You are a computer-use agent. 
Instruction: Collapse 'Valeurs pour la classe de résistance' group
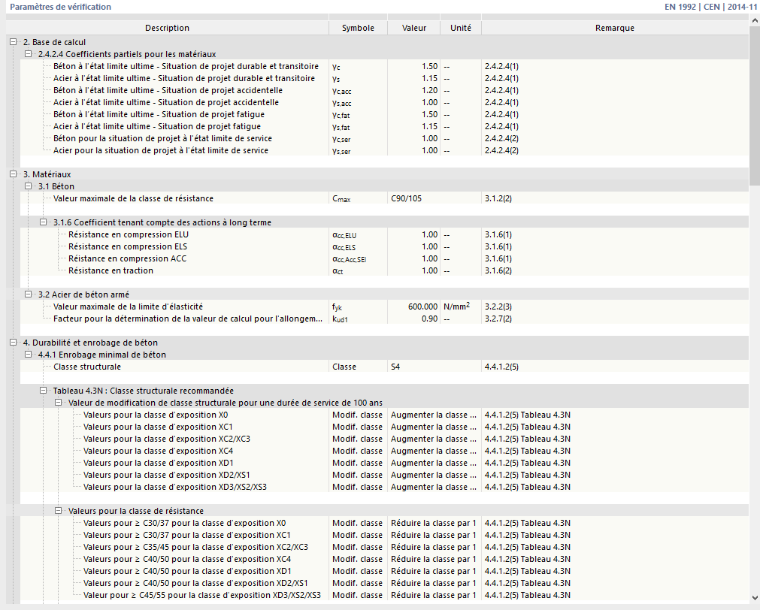point(59,511)
